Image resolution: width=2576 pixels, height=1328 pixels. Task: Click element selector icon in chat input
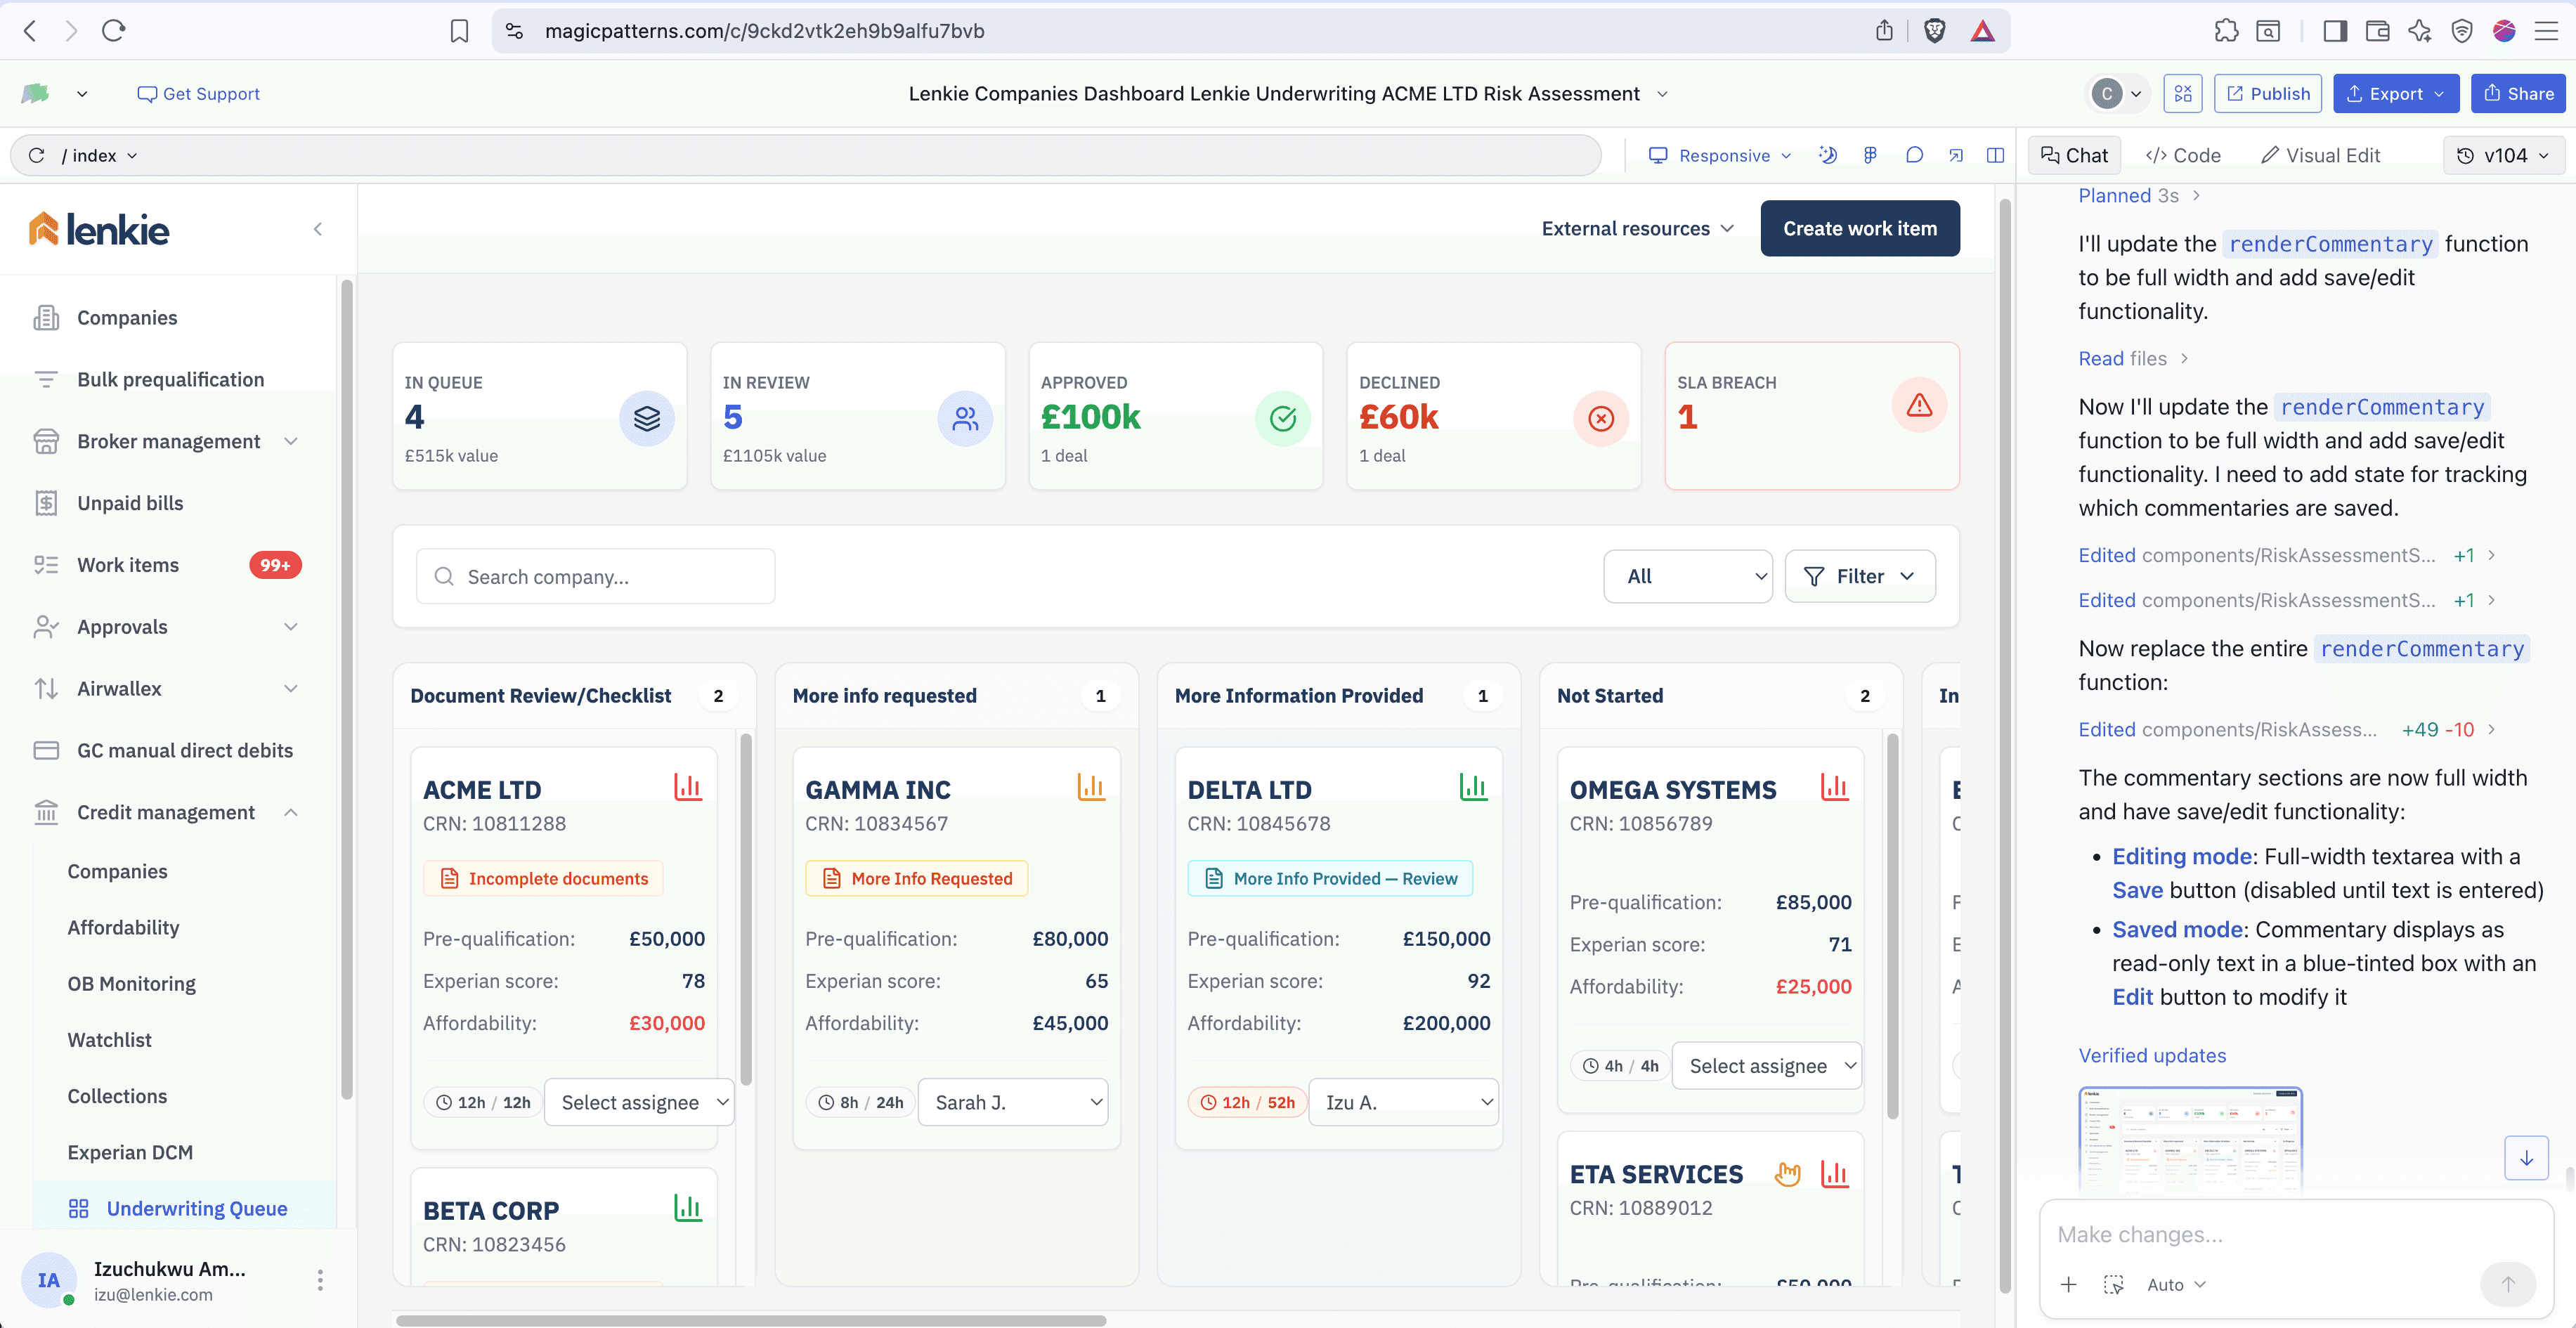point(2113,1284)
